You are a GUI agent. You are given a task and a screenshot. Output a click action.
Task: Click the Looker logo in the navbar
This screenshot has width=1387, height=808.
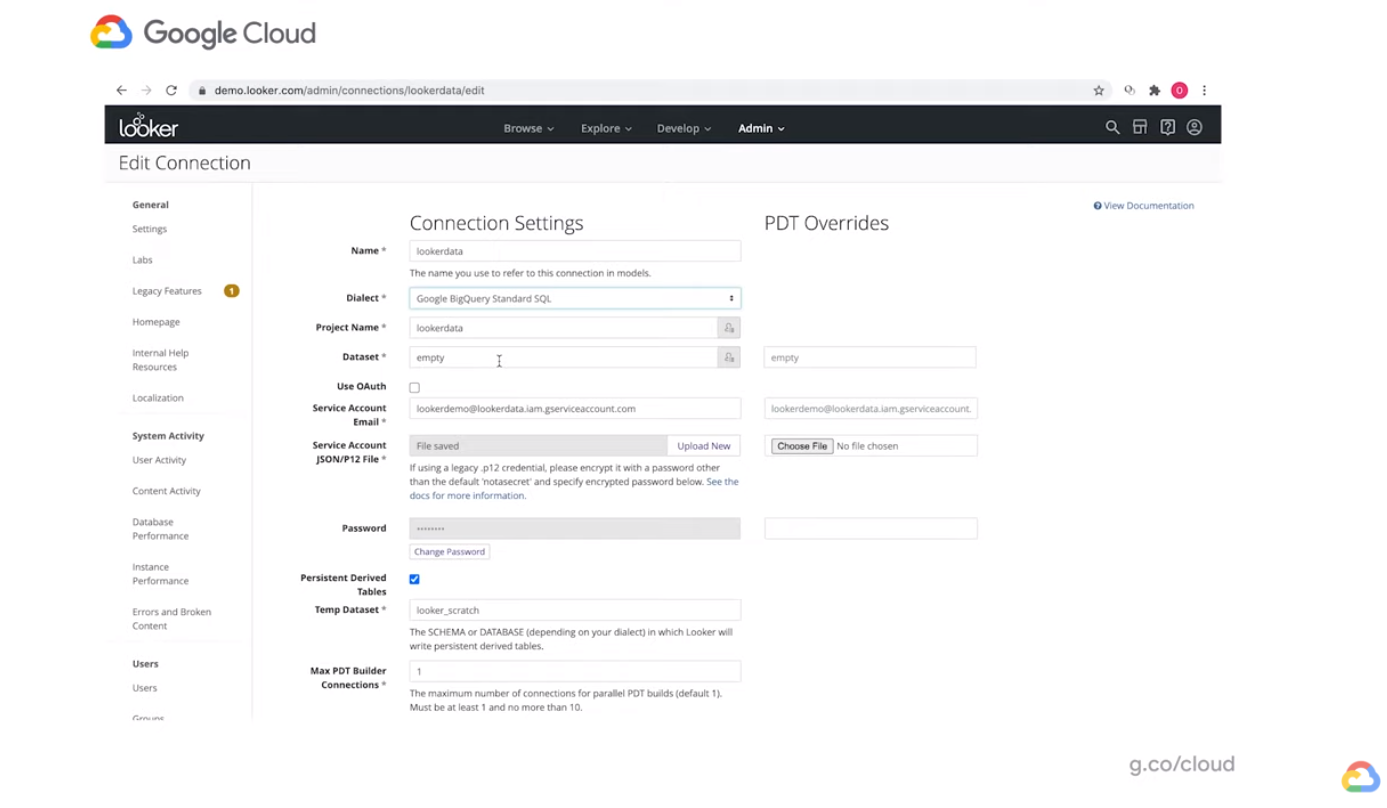point(147,126)
